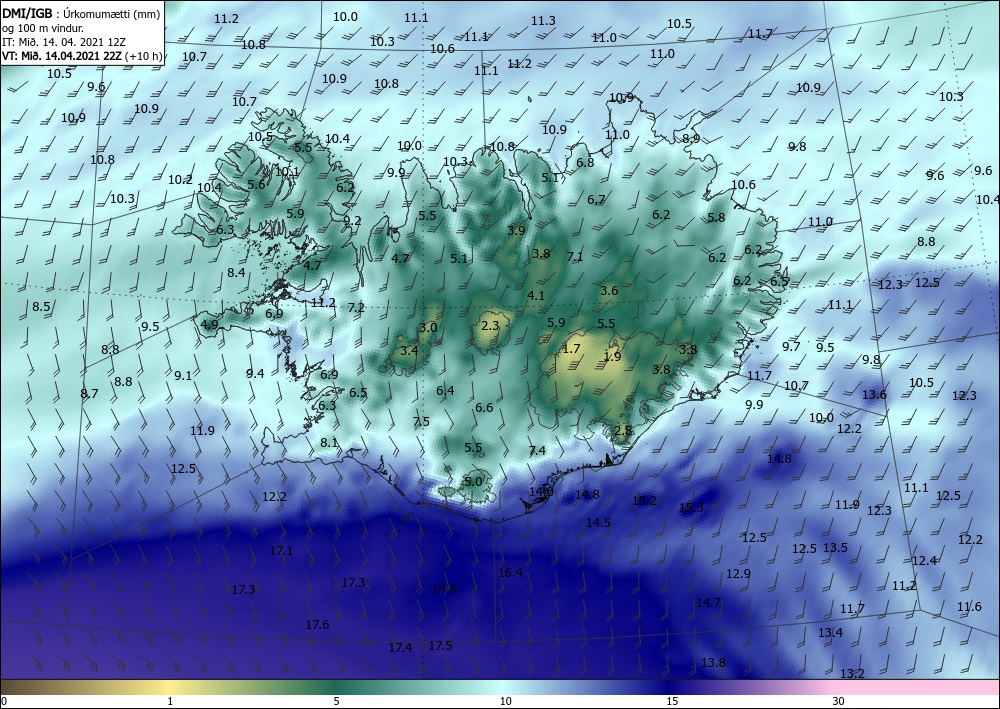This screenshot has width=1000, height=709.
Task: Click the map value "5.0" near the south coast
Action: point(473,481)
